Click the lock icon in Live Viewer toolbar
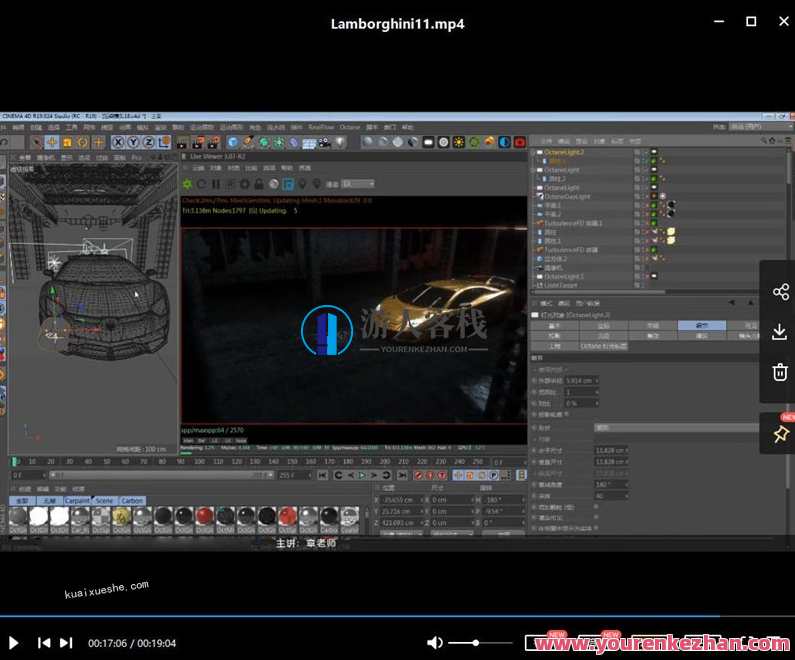This screenshot has width=795, height=660. [259, 184]
